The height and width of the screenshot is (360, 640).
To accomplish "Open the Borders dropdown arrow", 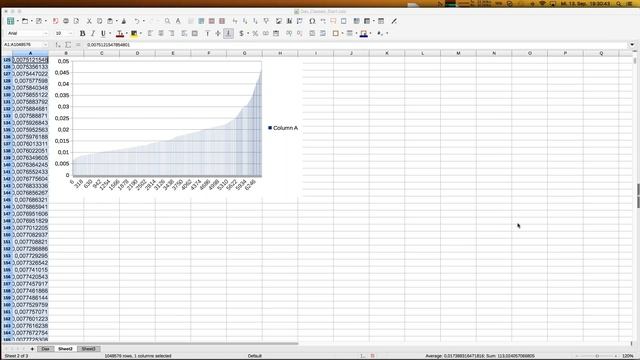I will (342, 33).
